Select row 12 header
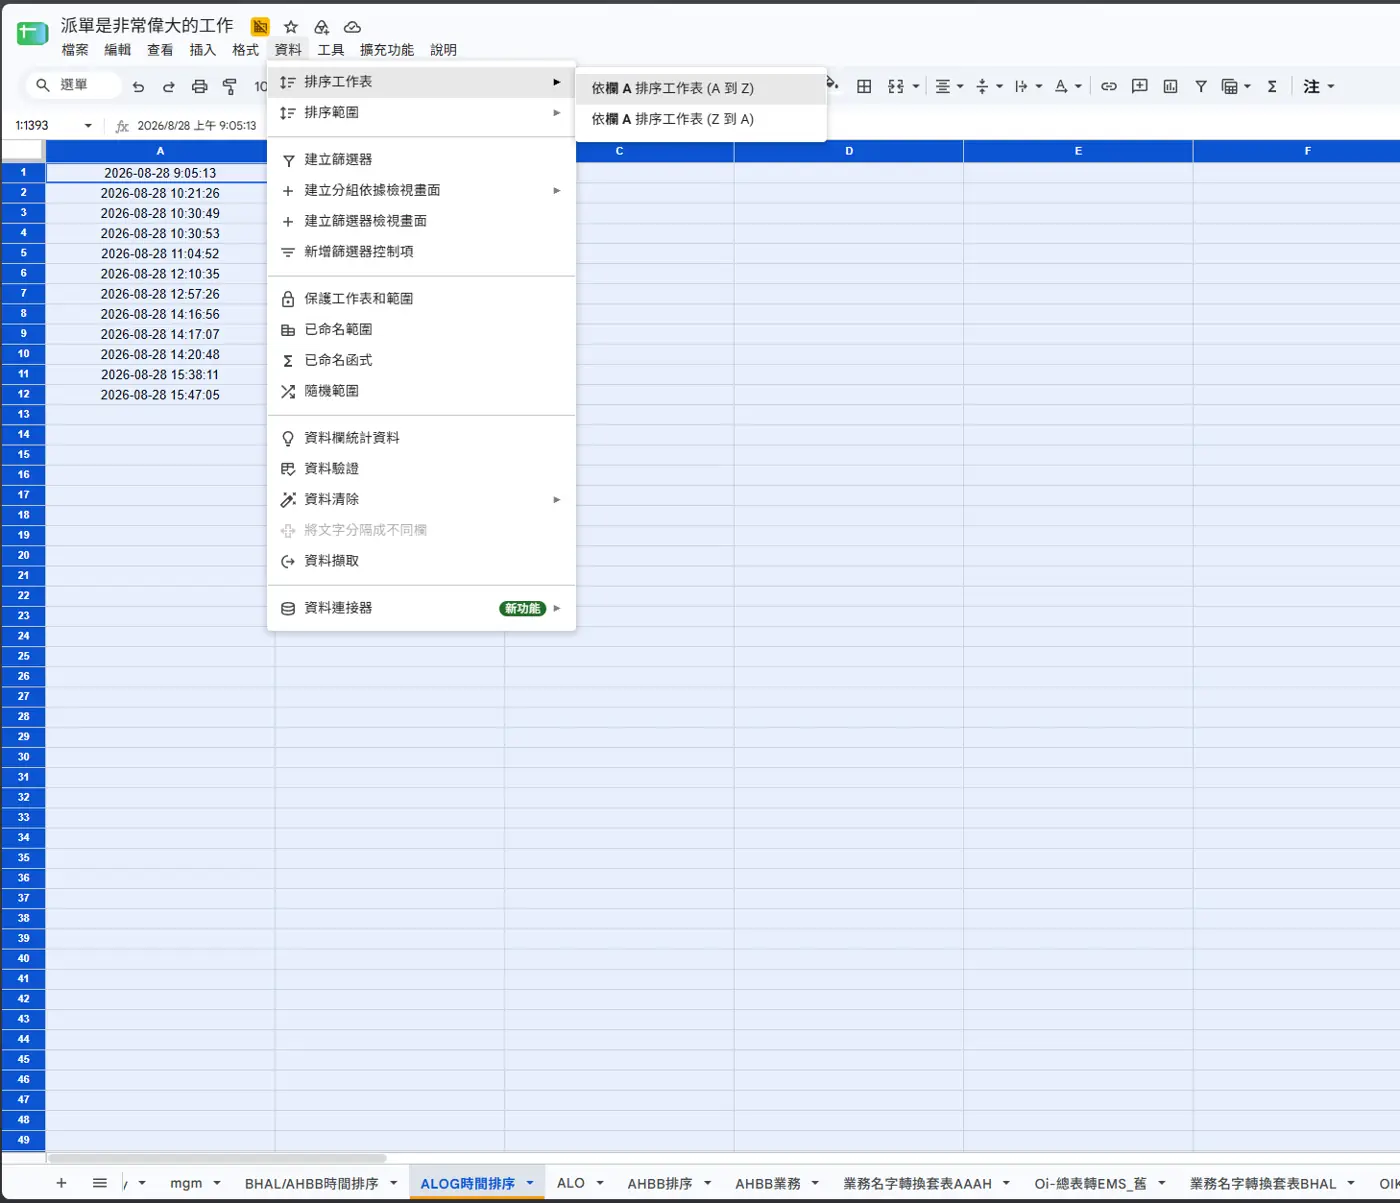This screenshot has width=1400, height=1203. [x=23, y=394]
